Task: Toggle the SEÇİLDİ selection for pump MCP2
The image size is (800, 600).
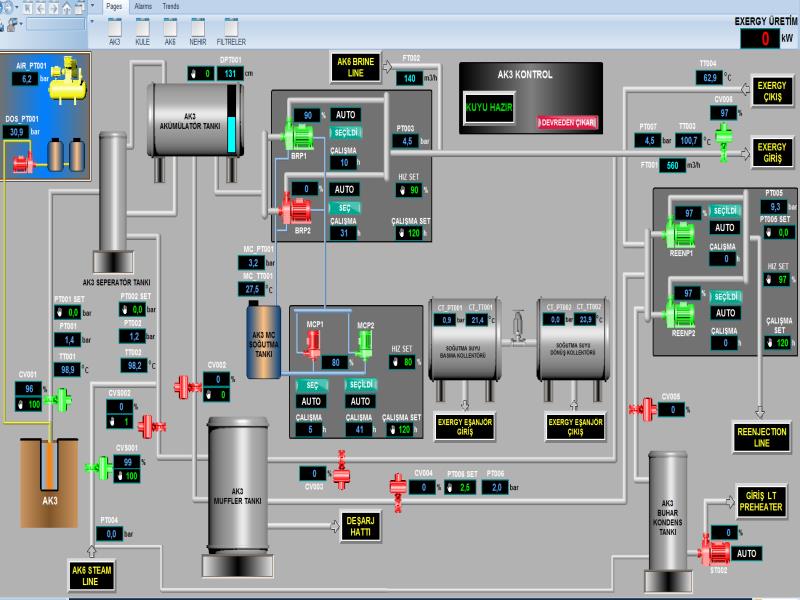Action: [x=361, y=385]
